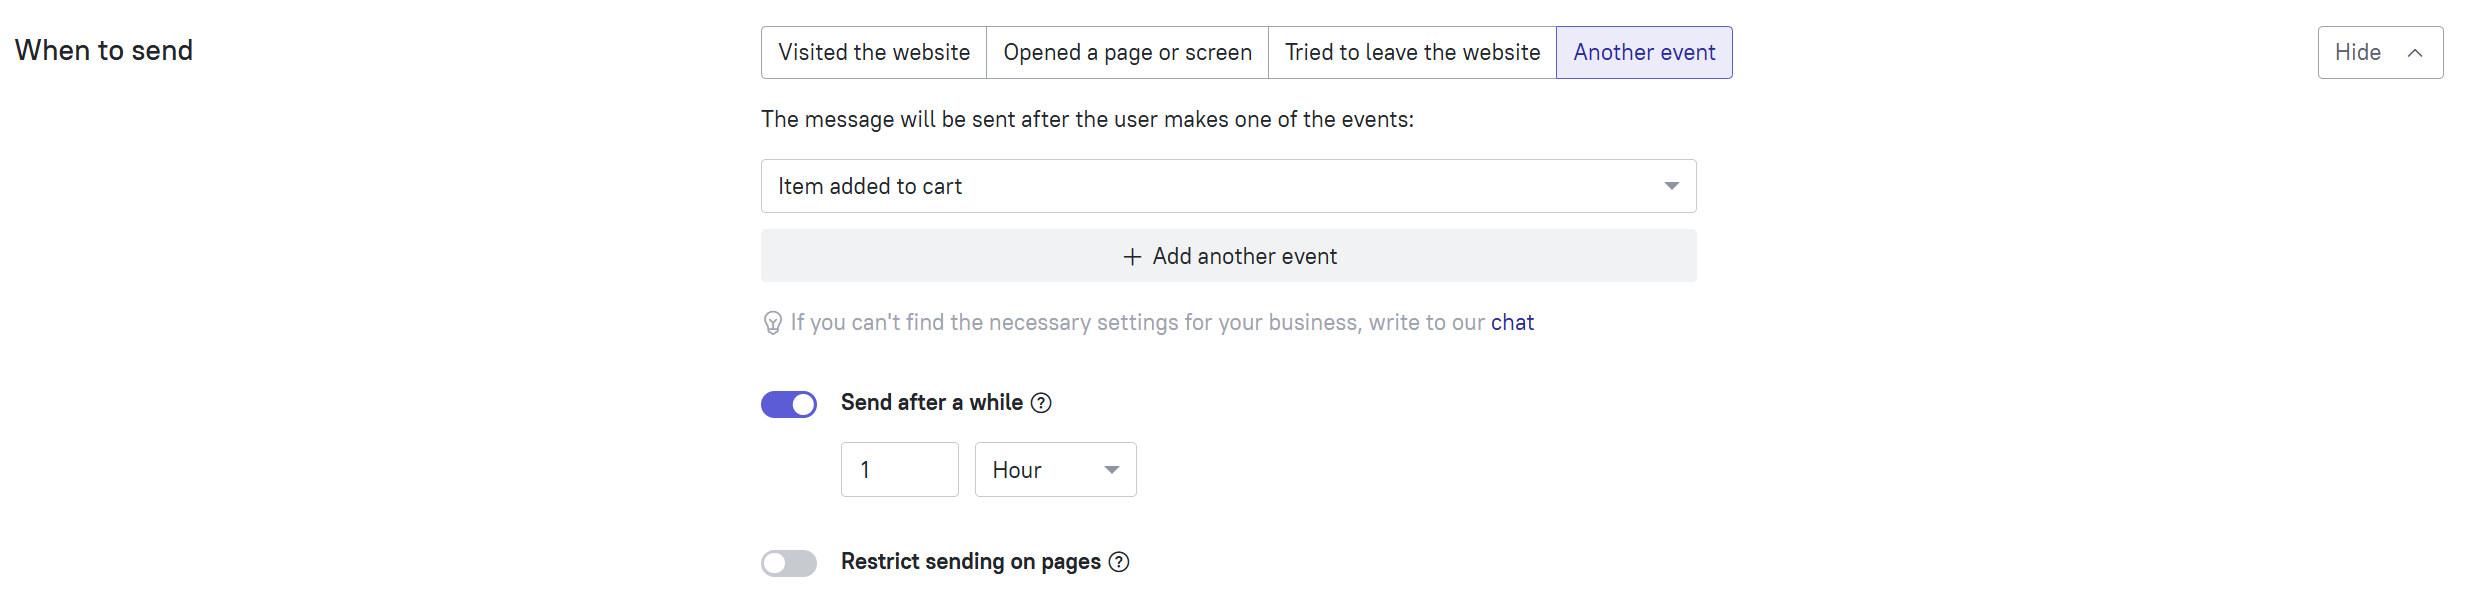The width and height of the screenshot is (2470, 593).
Task: Open the Hour time unit dropdown
Action: tap(1055, 470)
